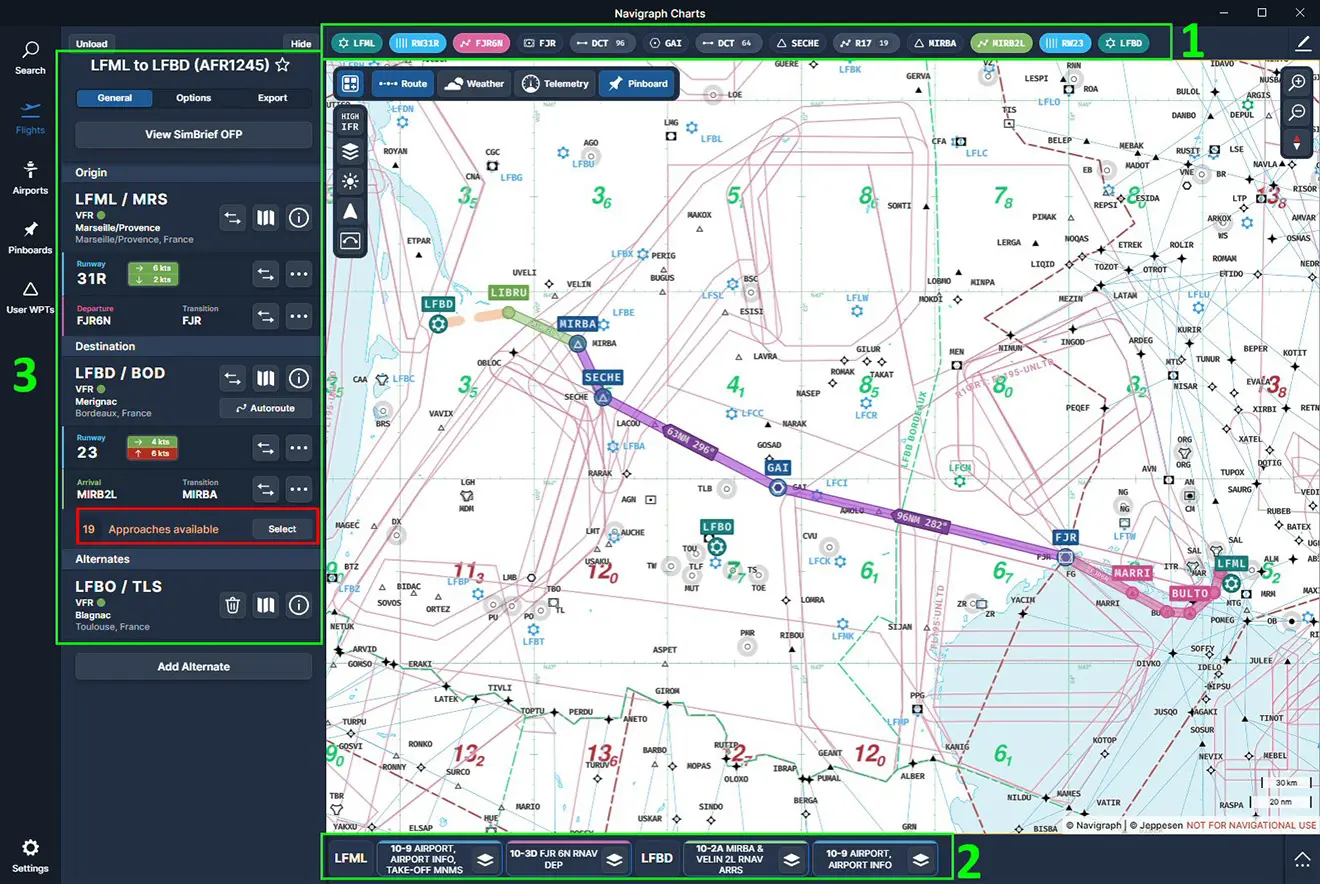Open Settings gear in sidebar
Viewport: 1320px width, 884px height.
(30, 856)
